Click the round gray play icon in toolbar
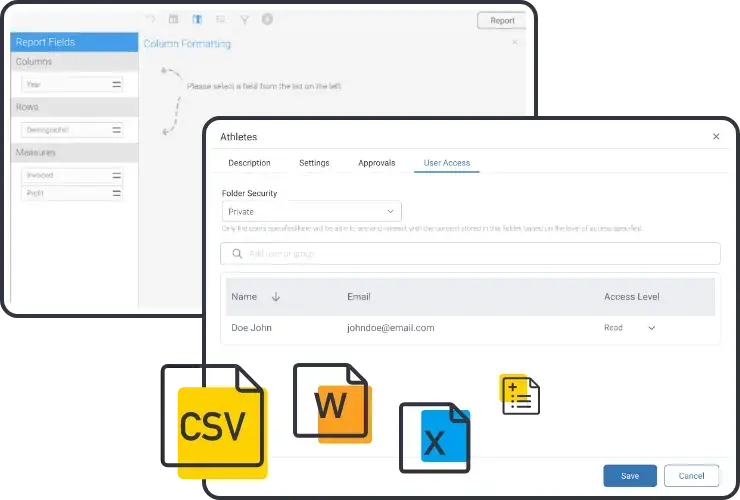740x500 pixels. pos(268,19)
